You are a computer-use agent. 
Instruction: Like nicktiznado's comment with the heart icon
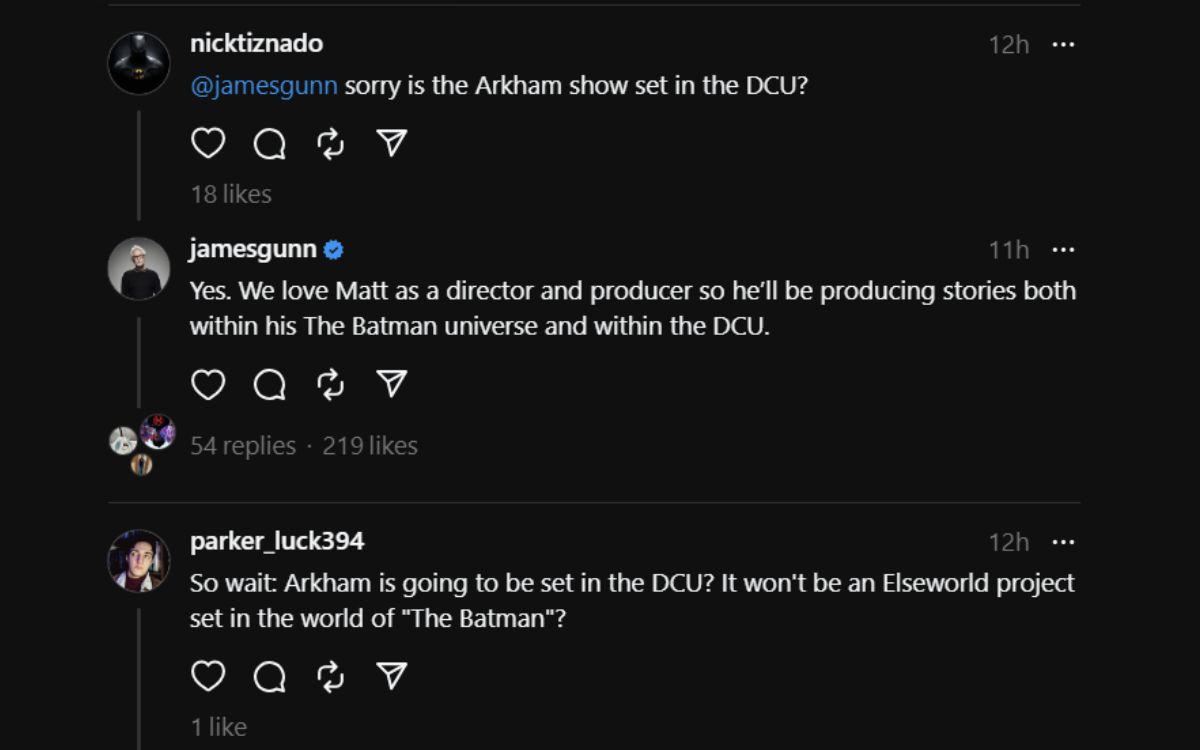208,143
